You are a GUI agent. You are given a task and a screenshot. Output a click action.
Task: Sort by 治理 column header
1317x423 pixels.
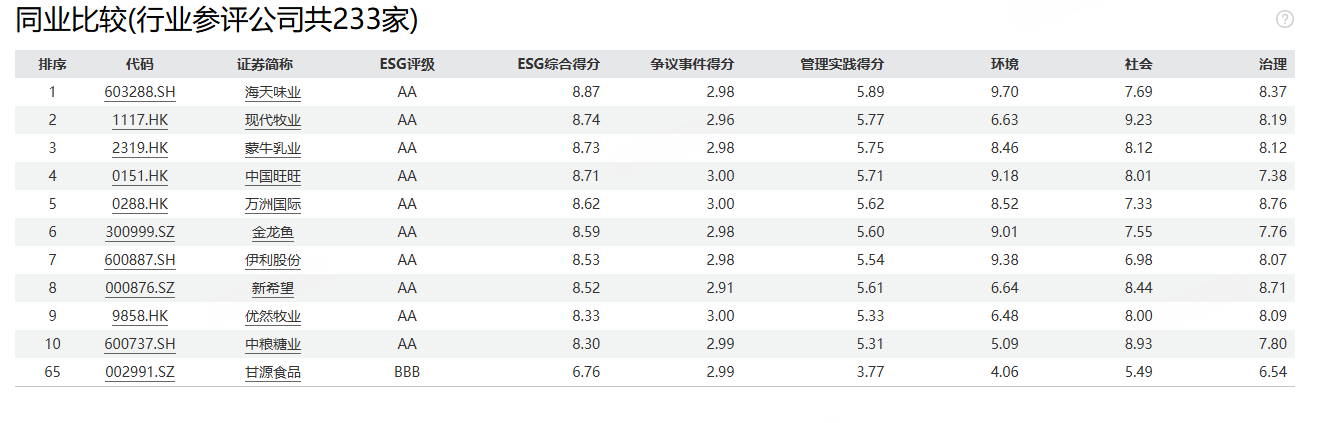[1272, 64]
